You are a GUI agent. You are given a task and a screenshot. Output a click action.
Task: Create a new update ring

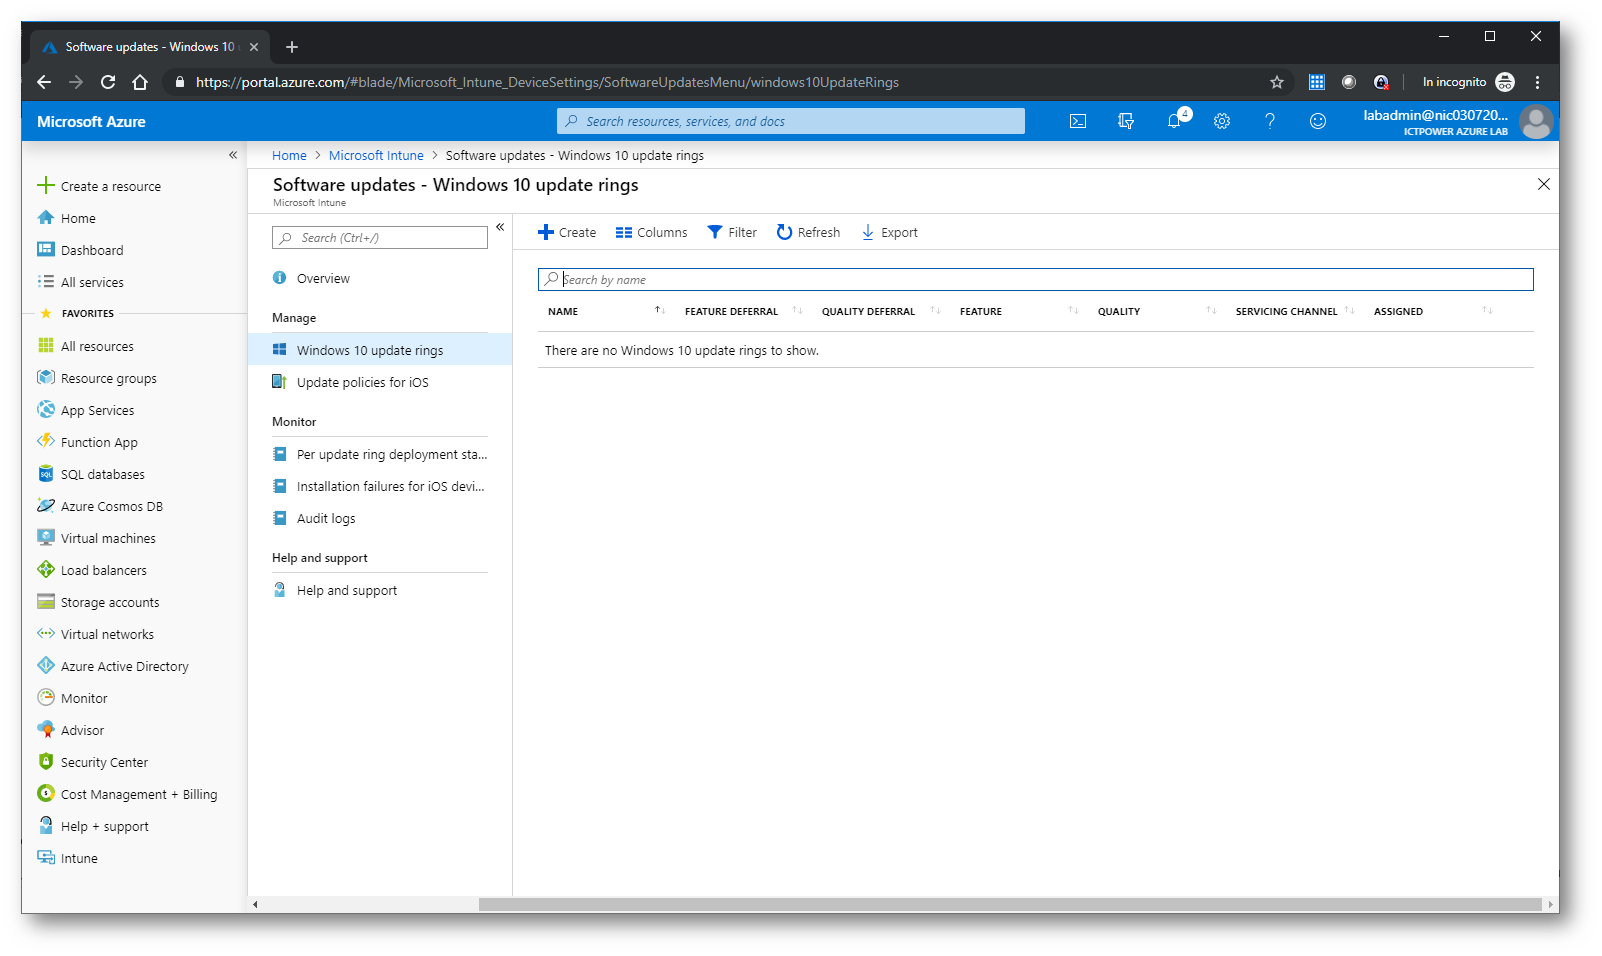(567, 232)
